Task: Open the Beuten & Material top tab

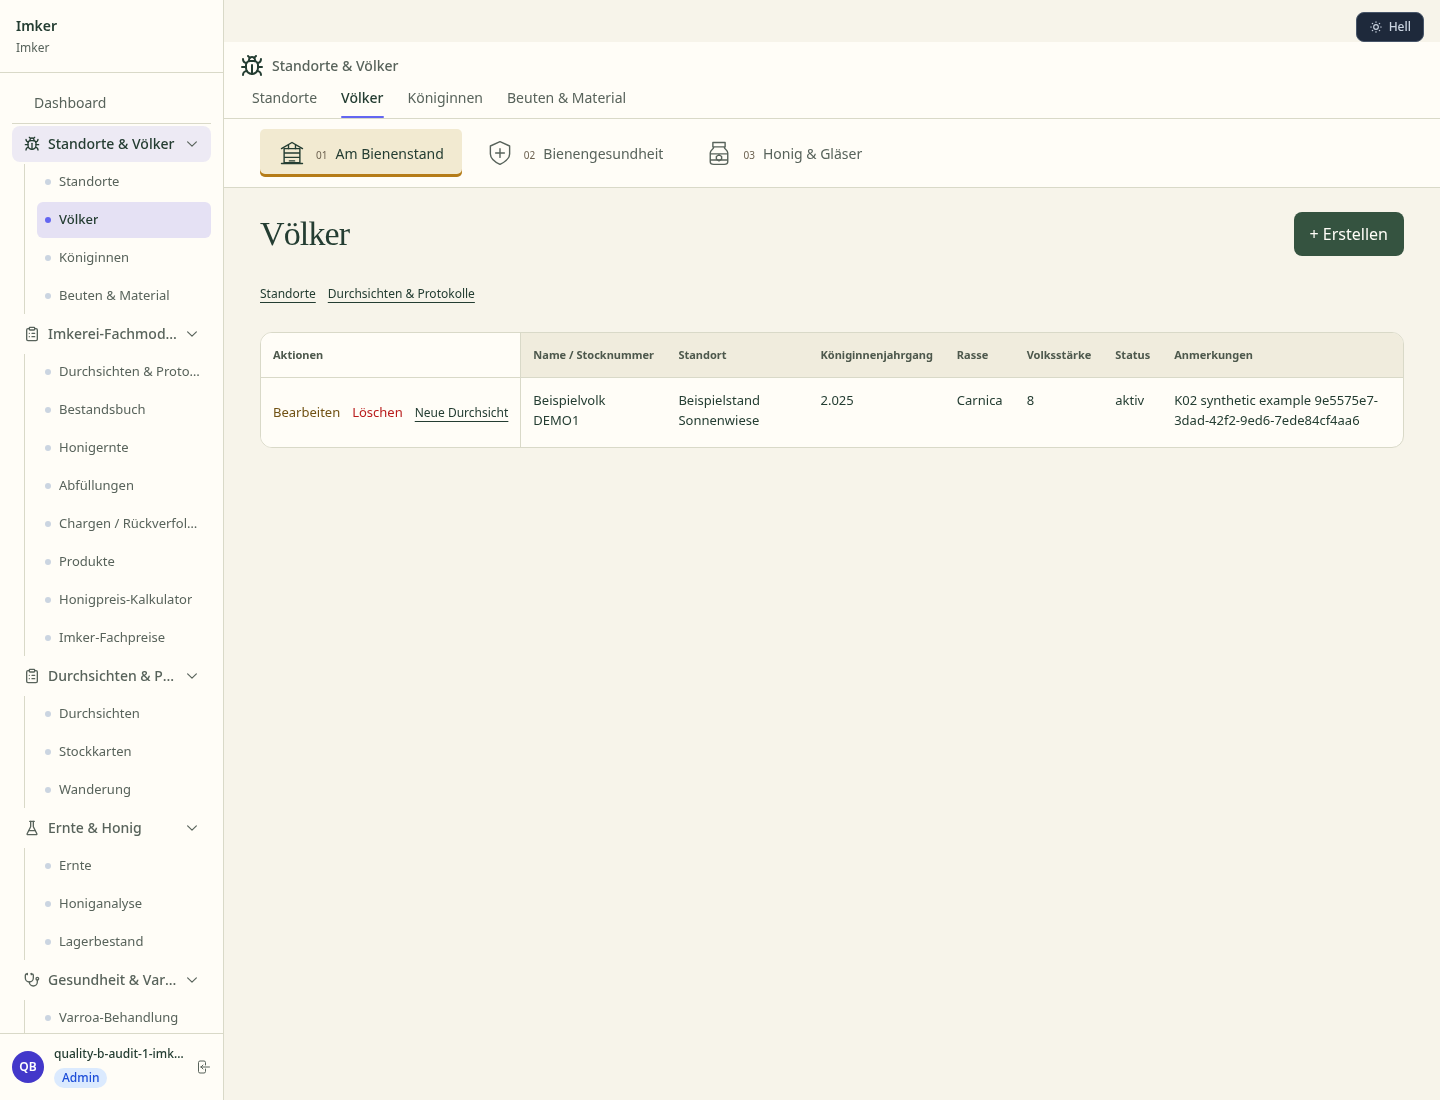Action: point(566,98)
